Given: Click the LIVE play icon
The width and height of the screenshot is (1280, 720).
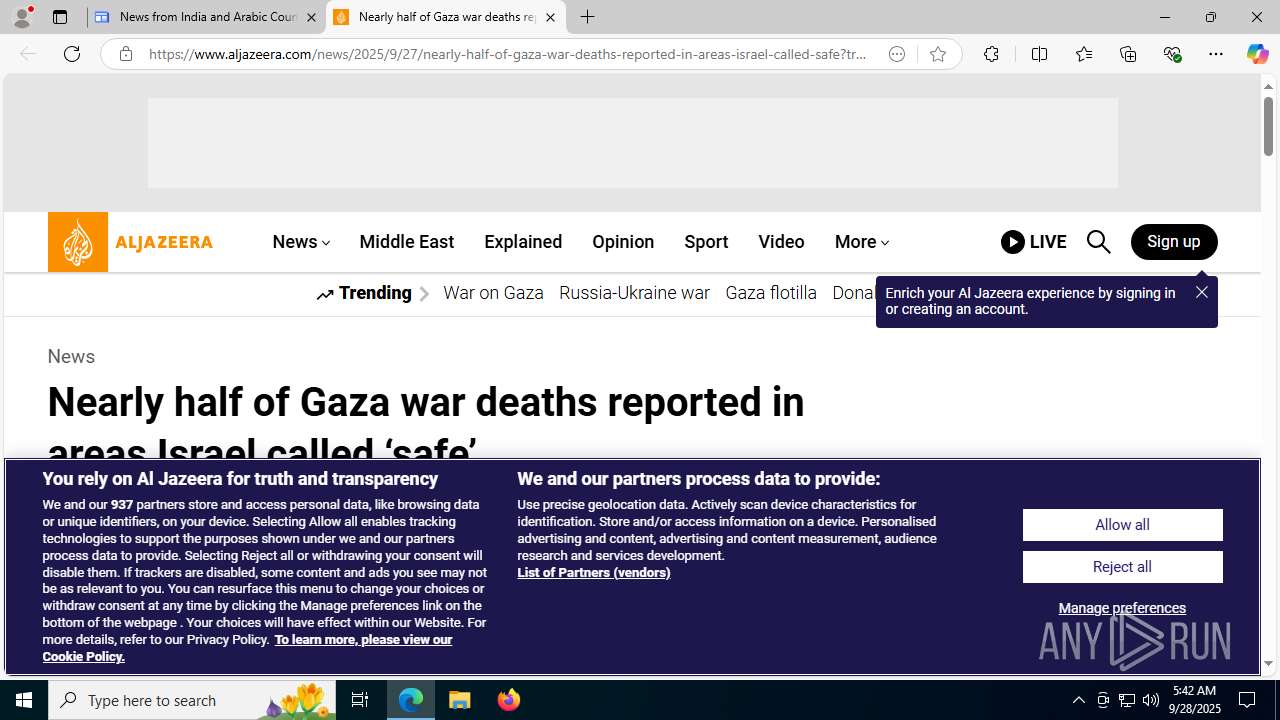Looking at the screenshot, I should point(1013,242).
